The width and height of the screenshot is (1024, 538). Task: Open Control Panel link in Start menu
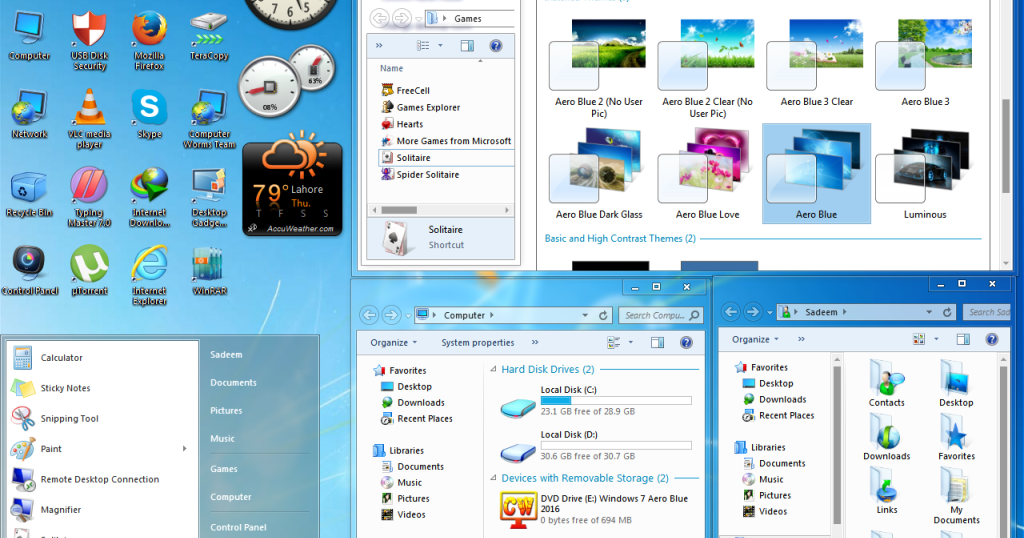[x=238, y=528]
